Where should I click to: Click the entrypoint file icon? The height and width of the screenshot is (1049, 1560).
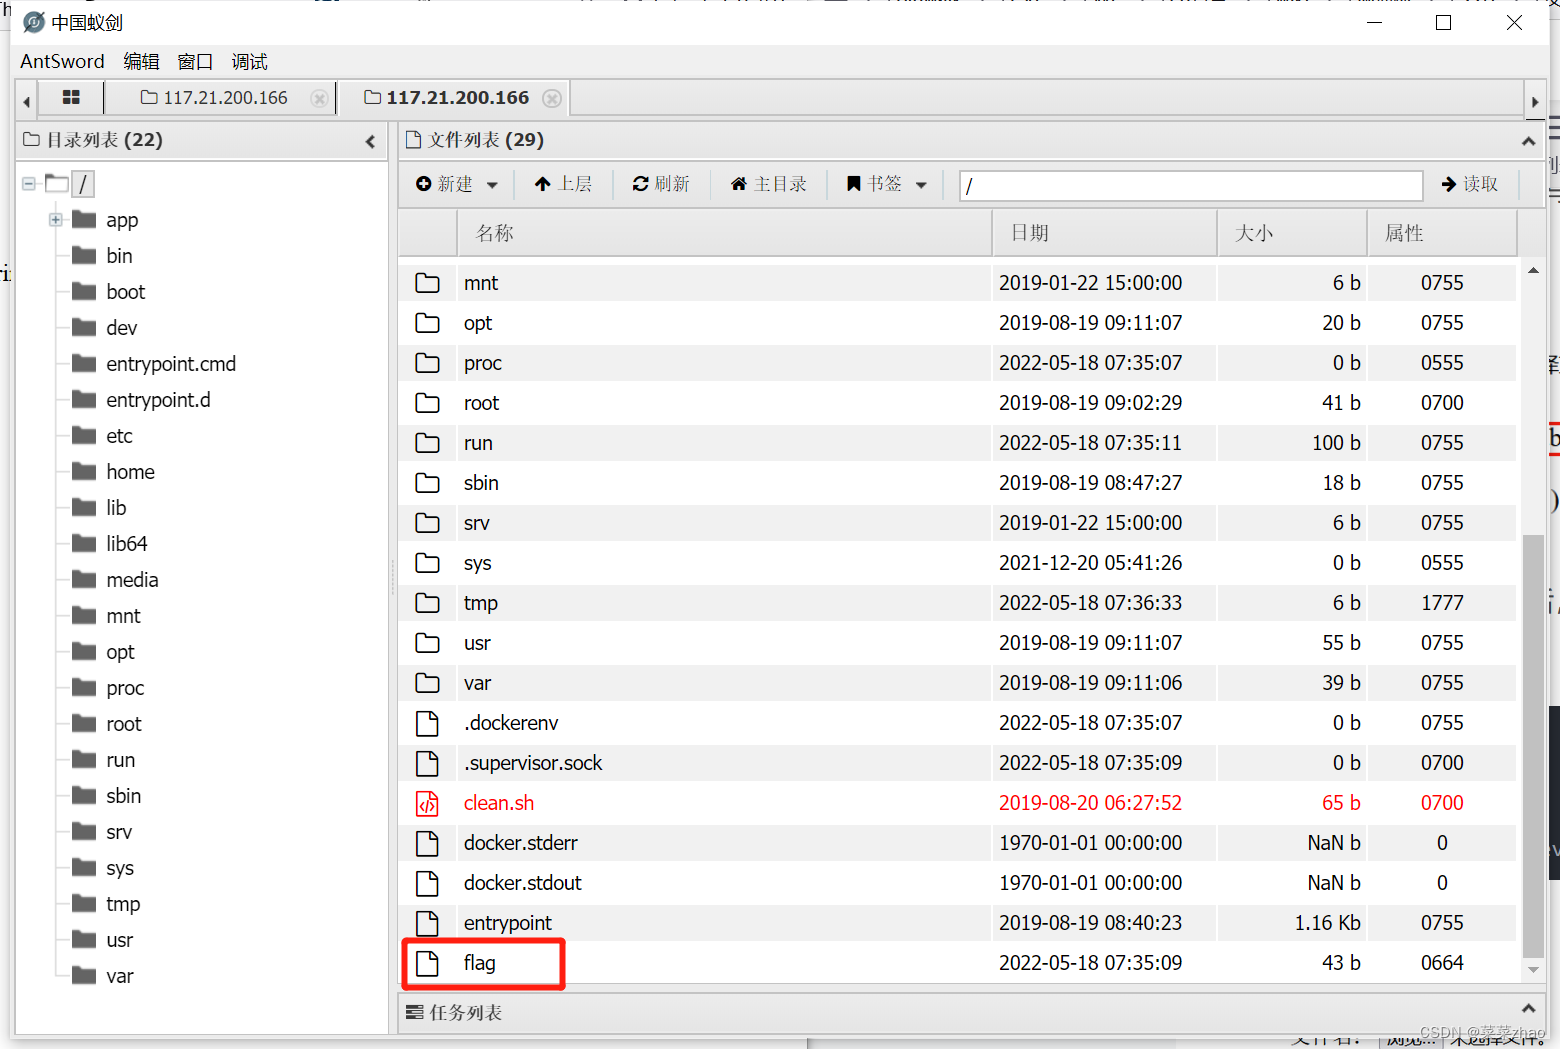(427, 923)
